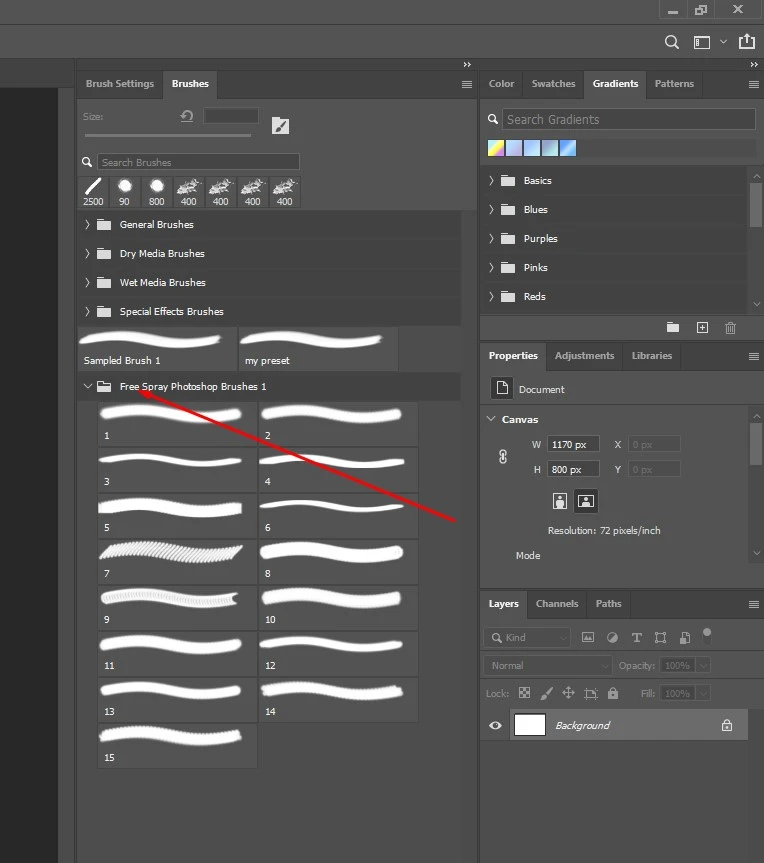
Task: Collapse the Canvas section
Action: click(491, 419)
